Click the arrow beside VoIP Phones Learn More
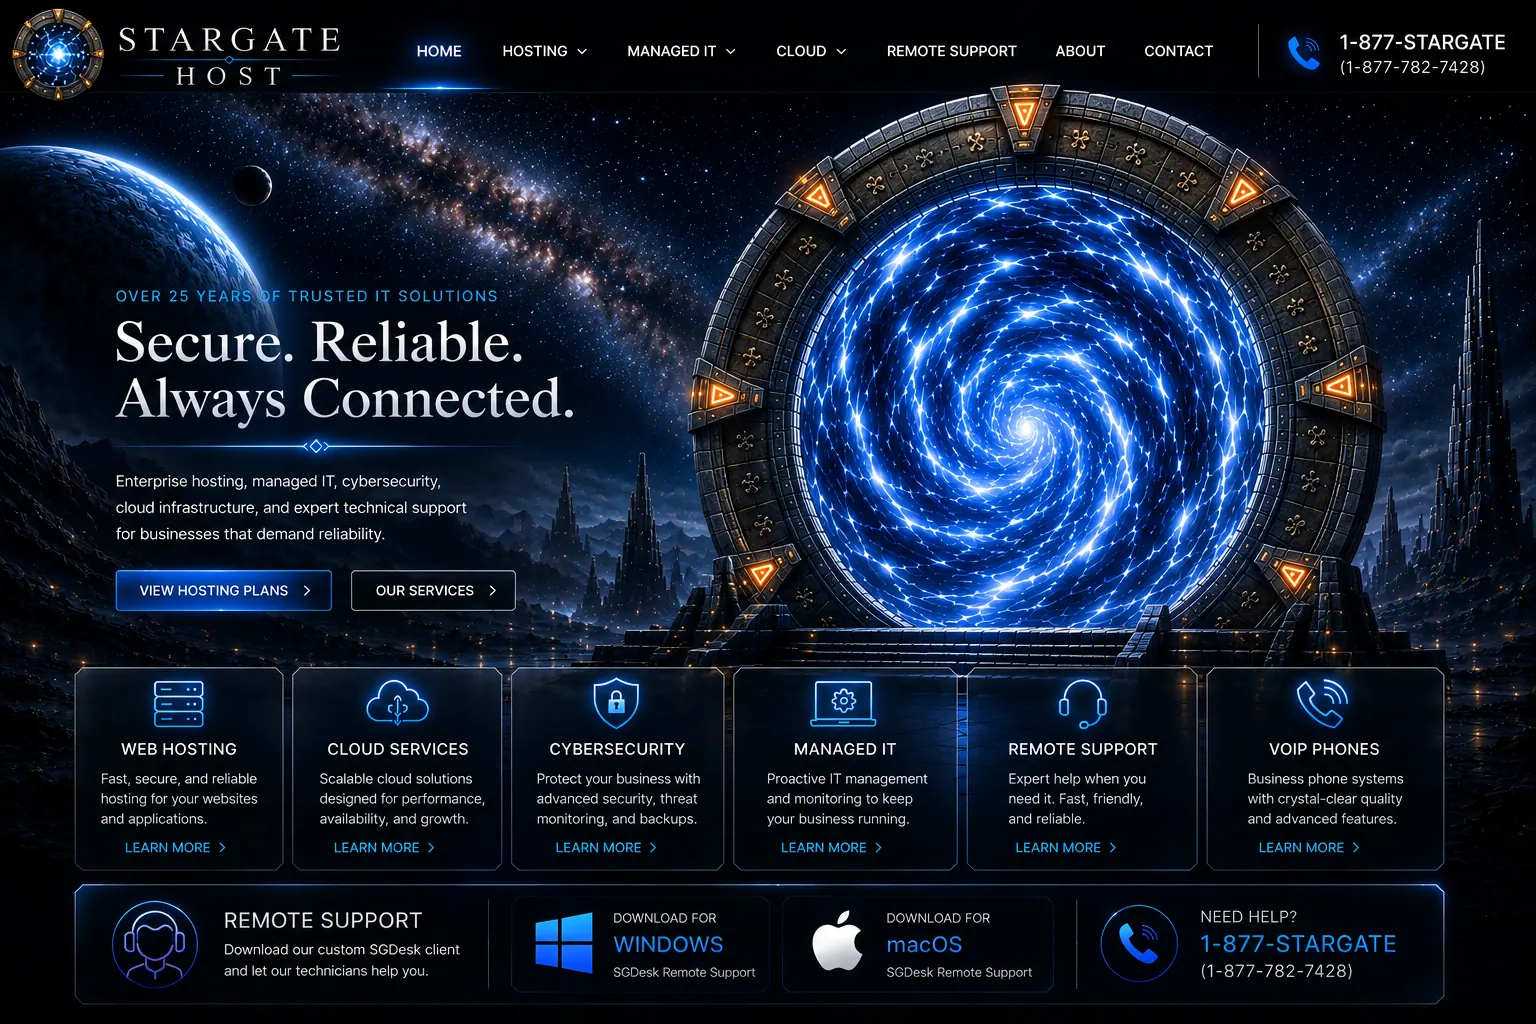 1356,848
